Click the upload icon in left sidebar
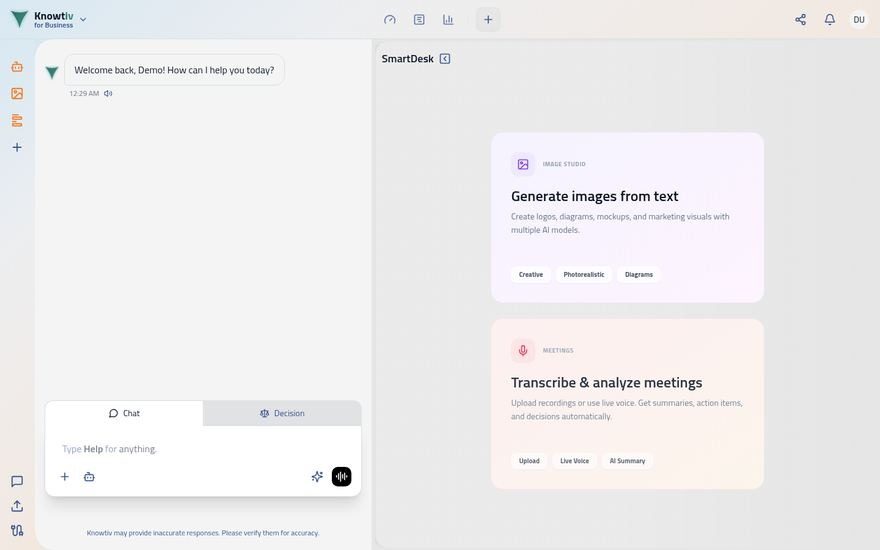 point(17,506)
